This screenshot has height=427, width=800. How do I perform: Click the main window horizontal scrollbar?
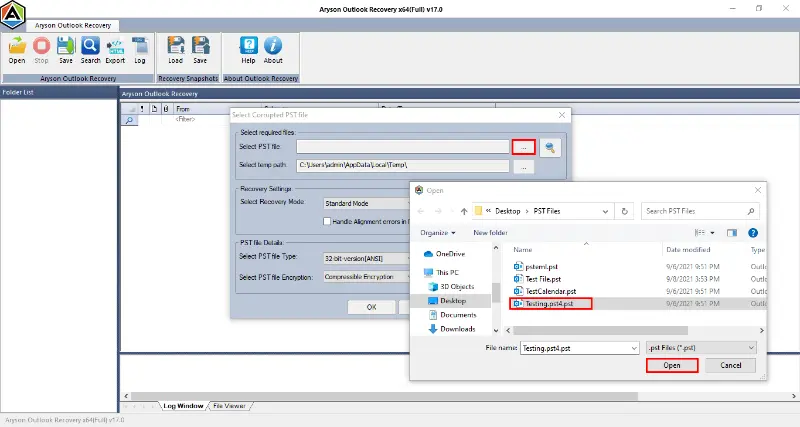tap(384, 396)
